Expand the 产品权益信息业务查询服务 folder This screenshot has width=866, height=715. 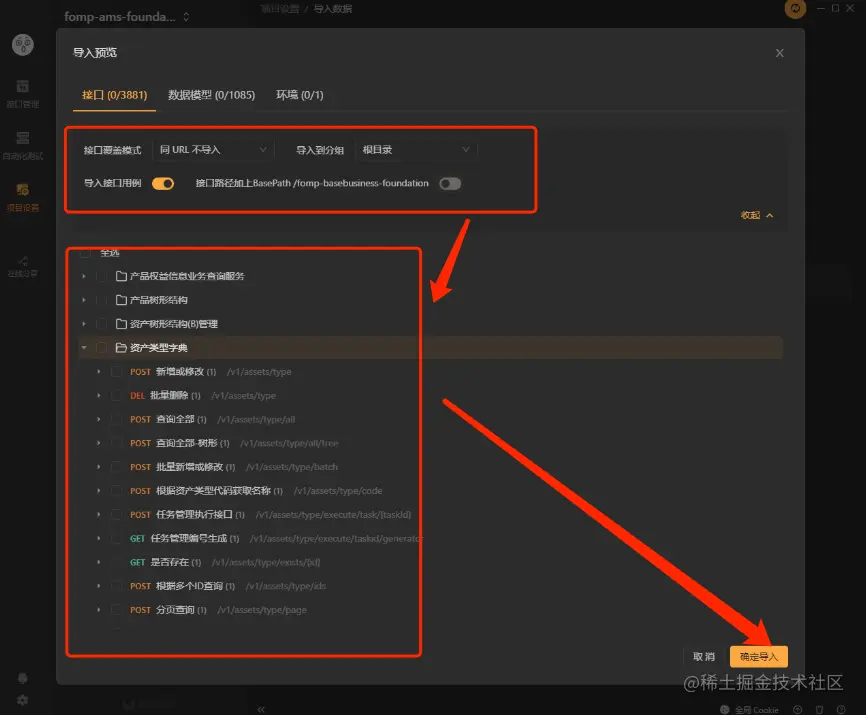click(x=84, y=276)
